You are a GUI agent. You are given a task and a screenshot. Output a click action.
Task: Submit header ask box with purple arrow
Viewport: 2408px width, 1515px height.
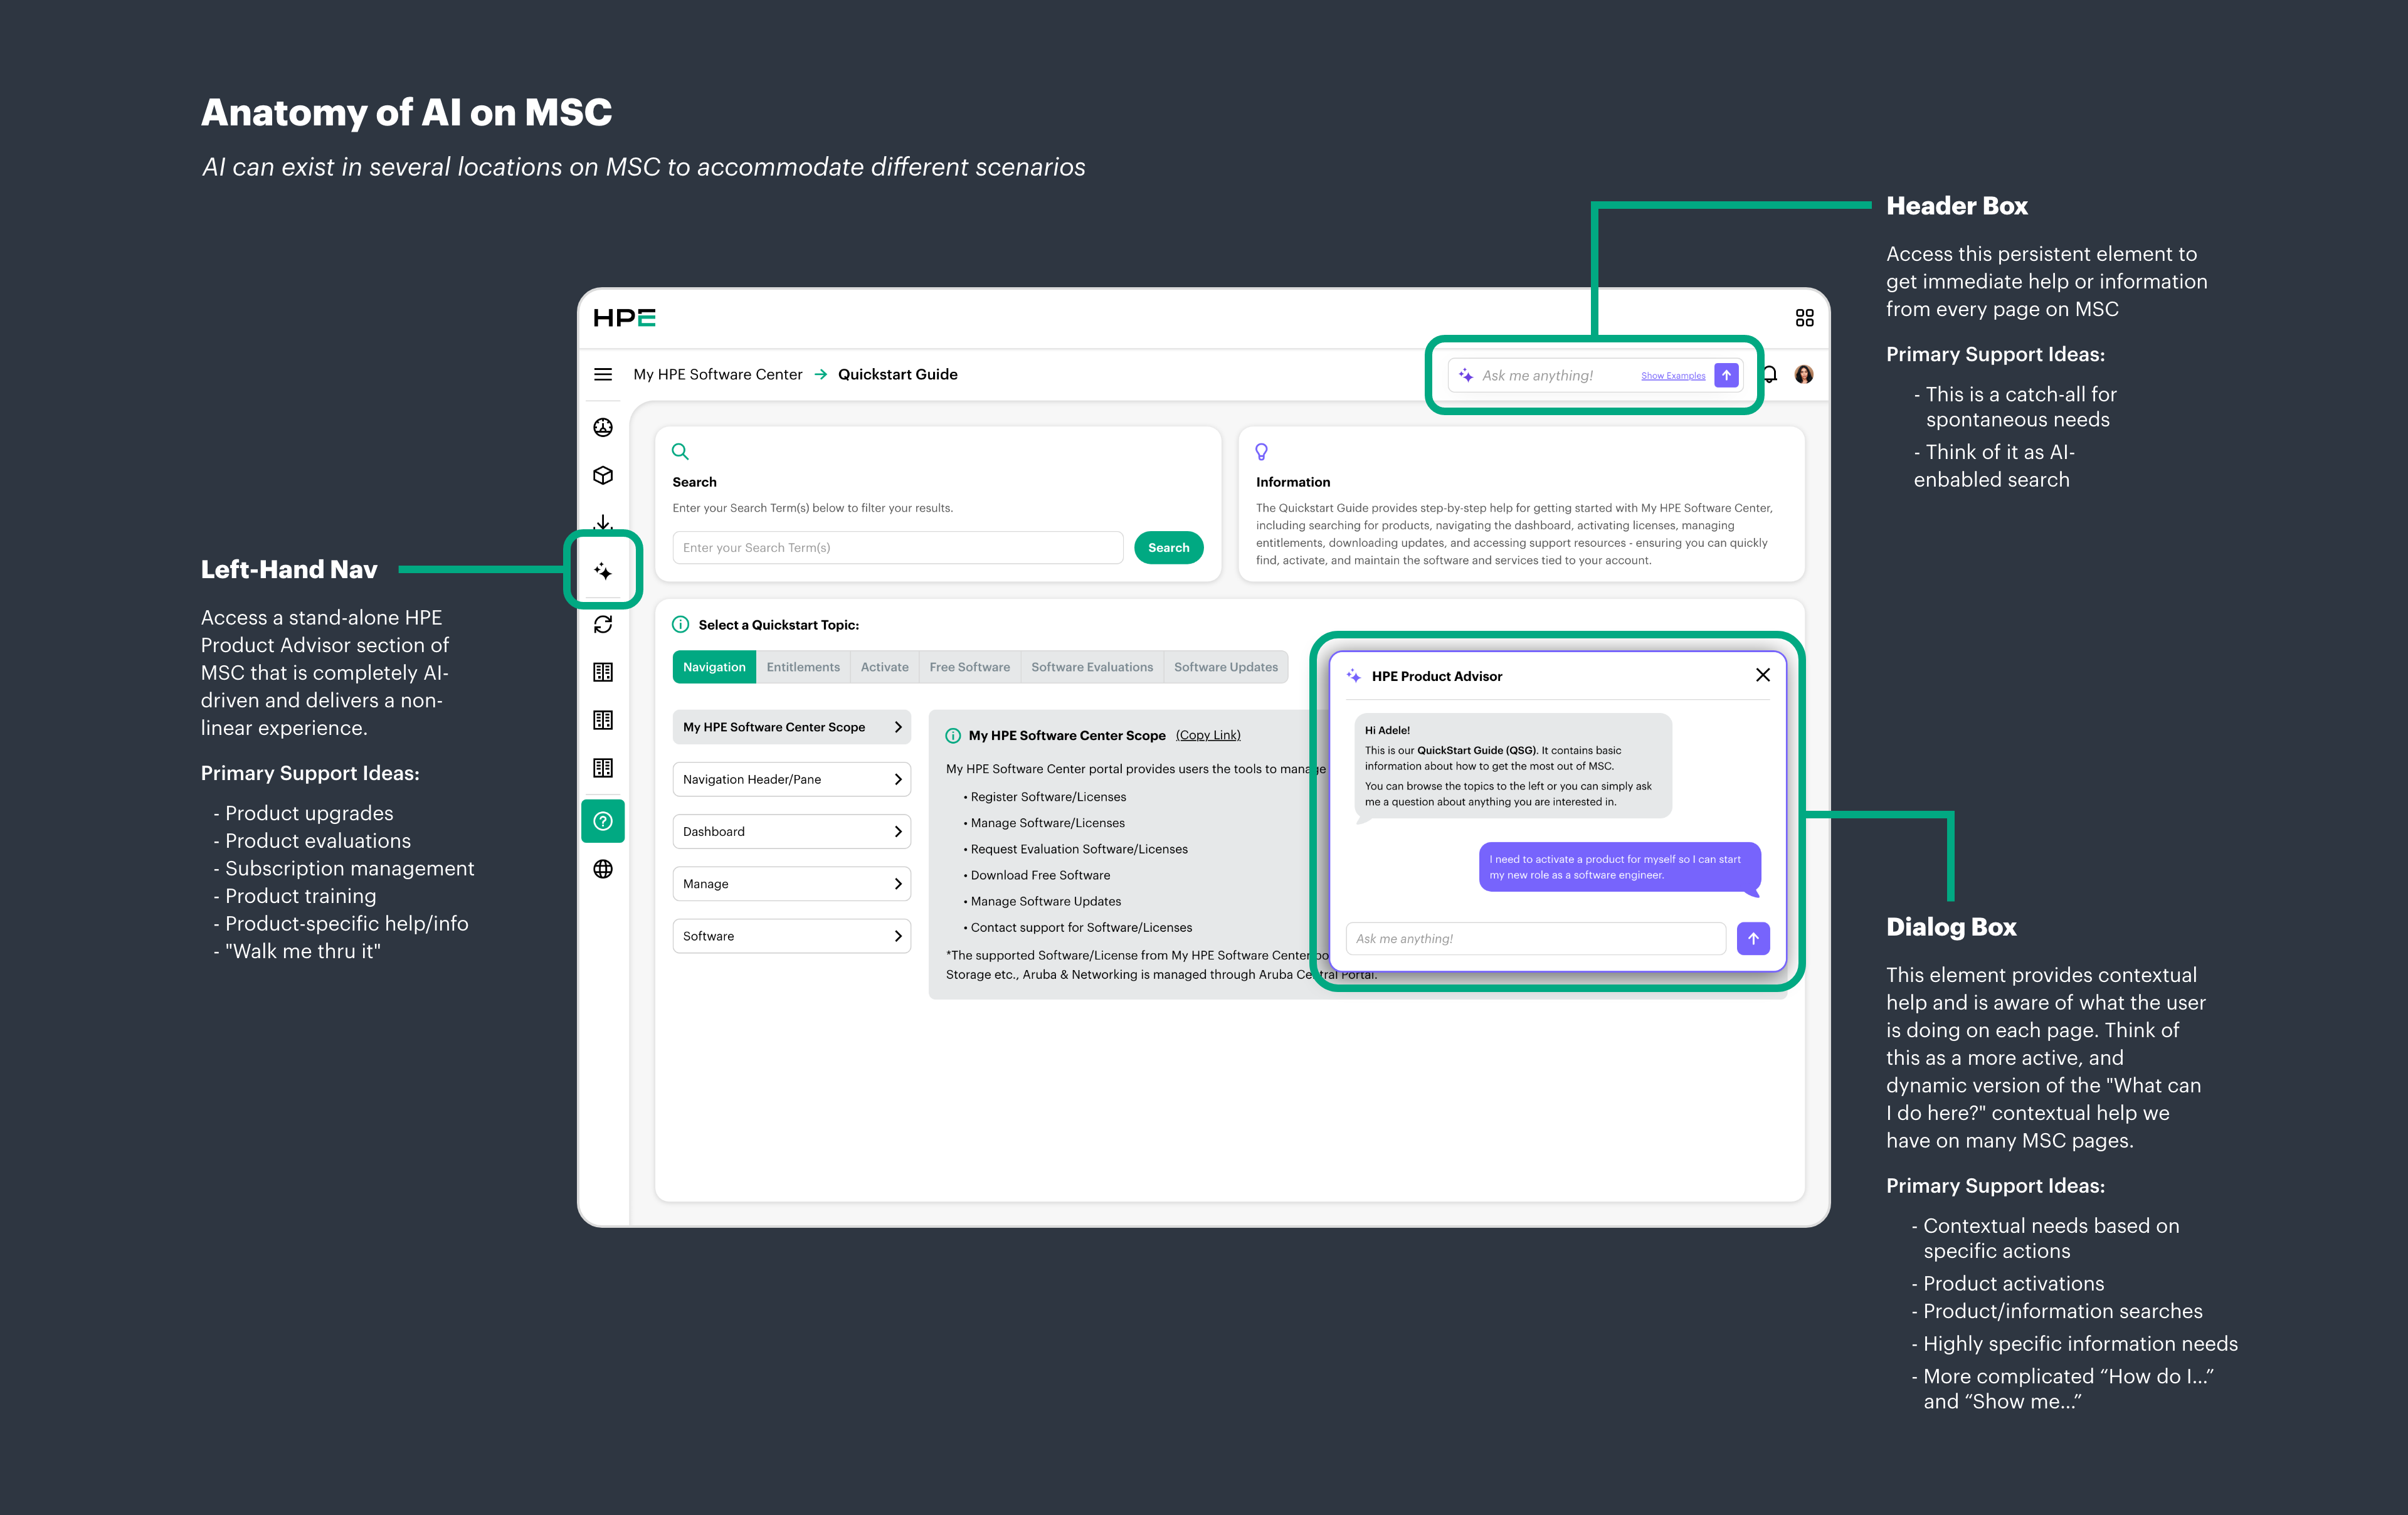[1727, 375]
